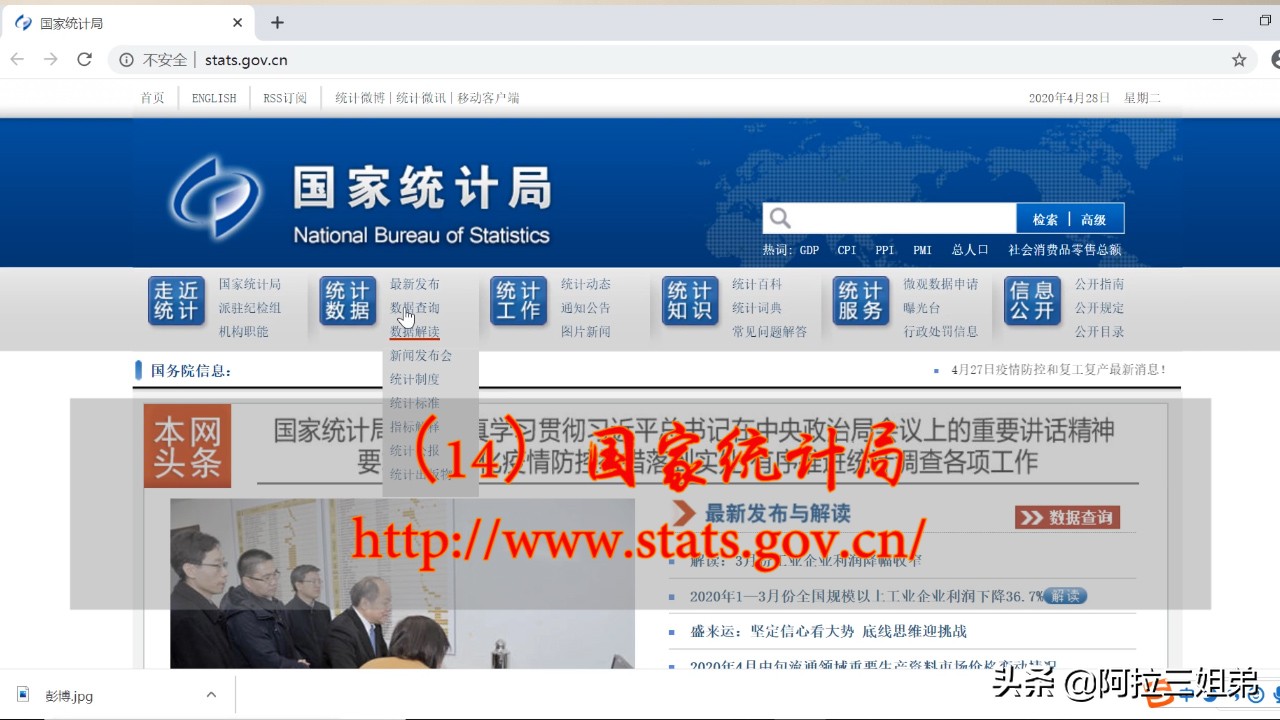Select the 统计工作 section icon
The image size is (1280, 720).
[x=518, y=301]
